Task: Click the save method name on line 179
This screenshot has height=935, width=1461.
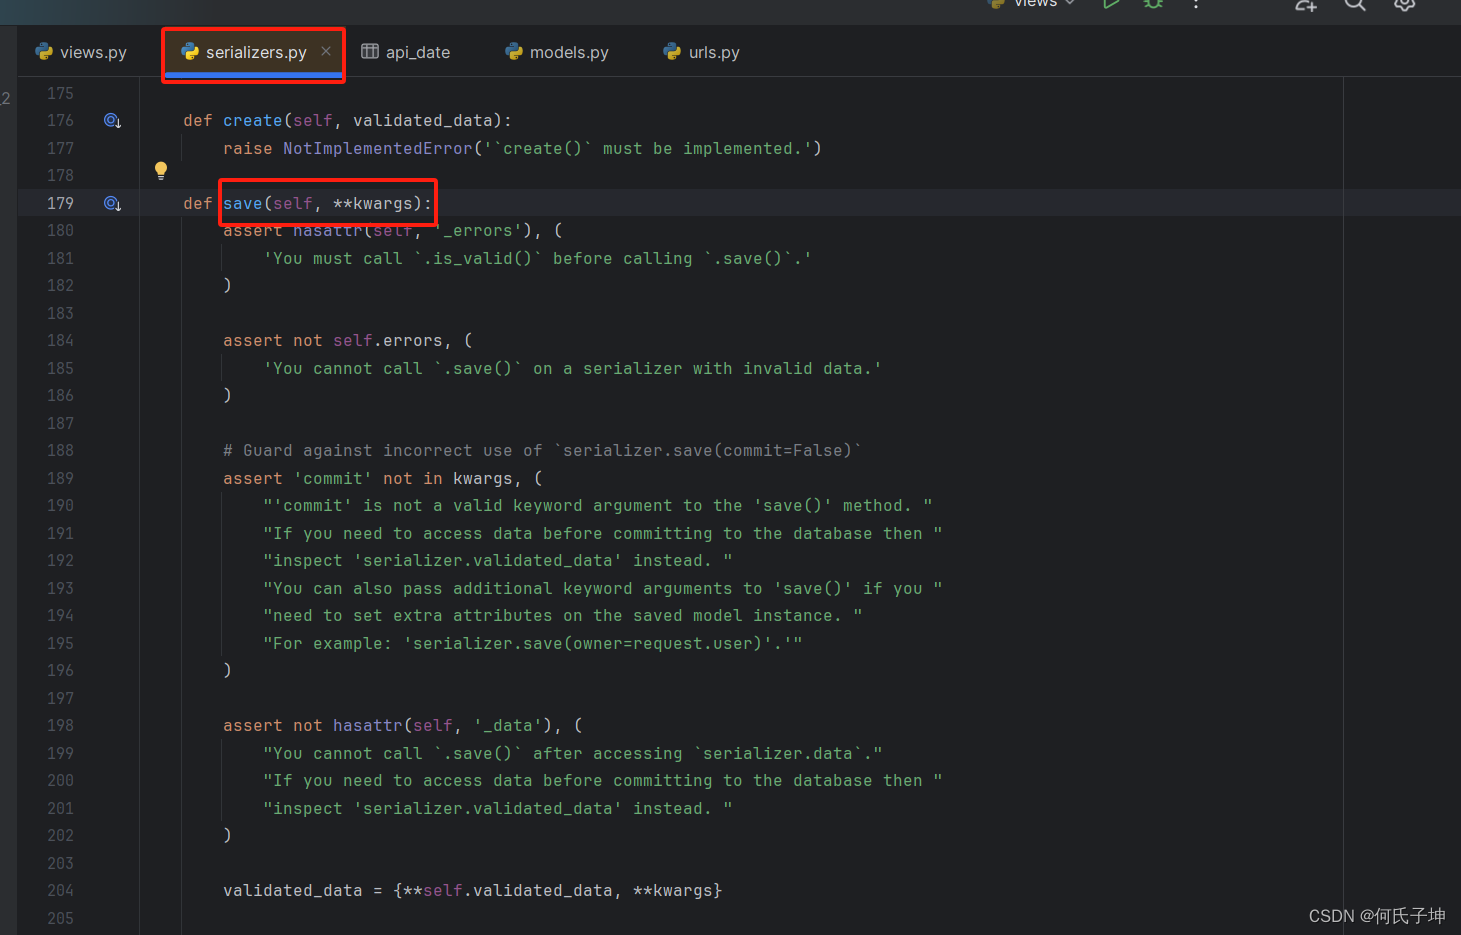Action: click(242, 202)
